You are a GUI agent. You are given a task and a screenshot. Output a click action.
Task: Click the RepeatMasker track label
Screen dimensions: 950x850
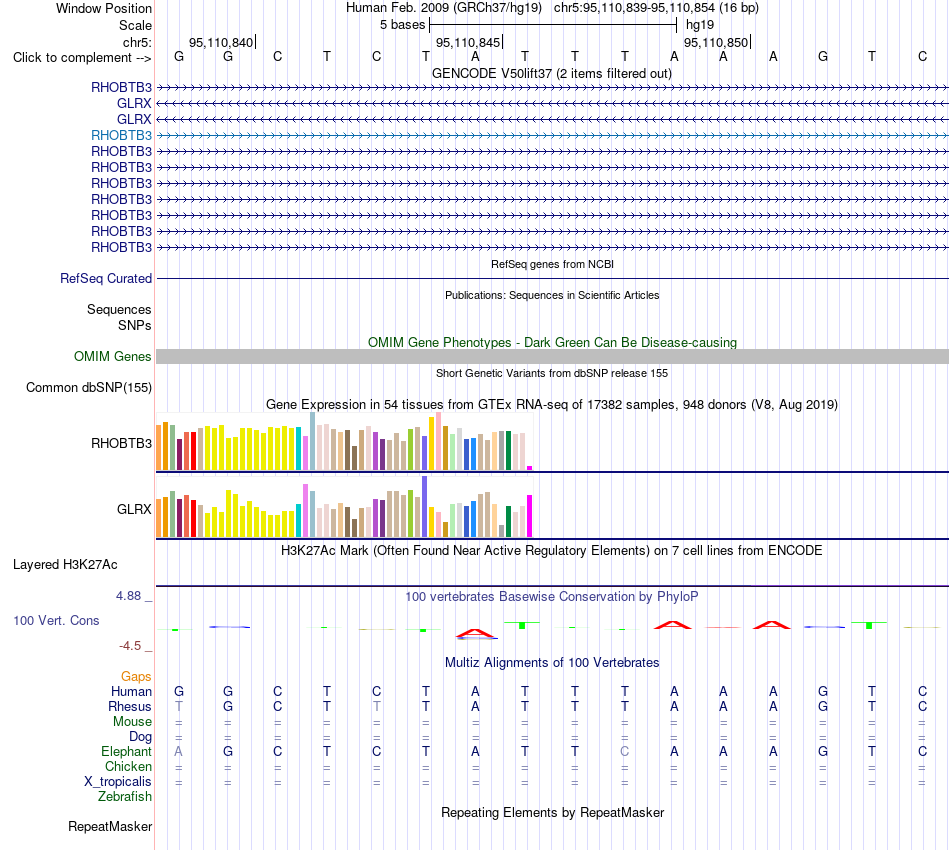click(x=110, y=826)
